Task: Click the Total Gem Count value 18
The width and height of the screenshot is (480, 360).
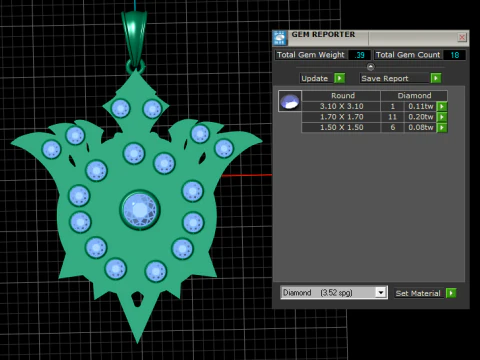Action: pos(455,55)
